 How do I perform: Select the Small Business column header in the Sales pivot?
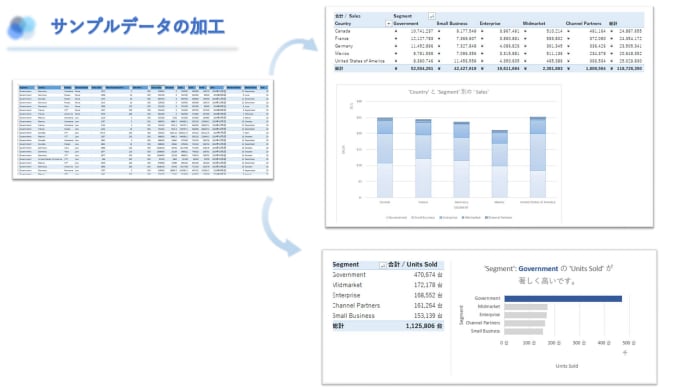click(452, 23)
